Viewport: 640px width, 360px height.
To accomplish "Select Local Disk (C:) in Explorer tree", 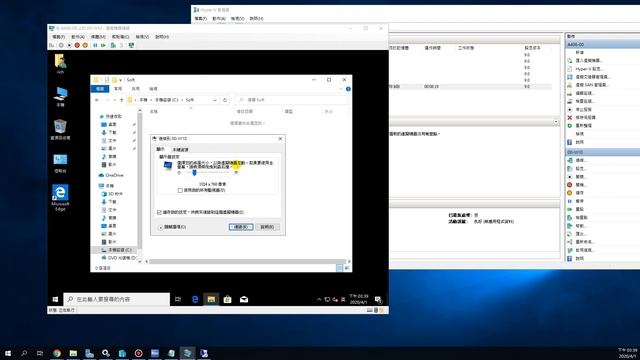I will click(x=117, y=250).
